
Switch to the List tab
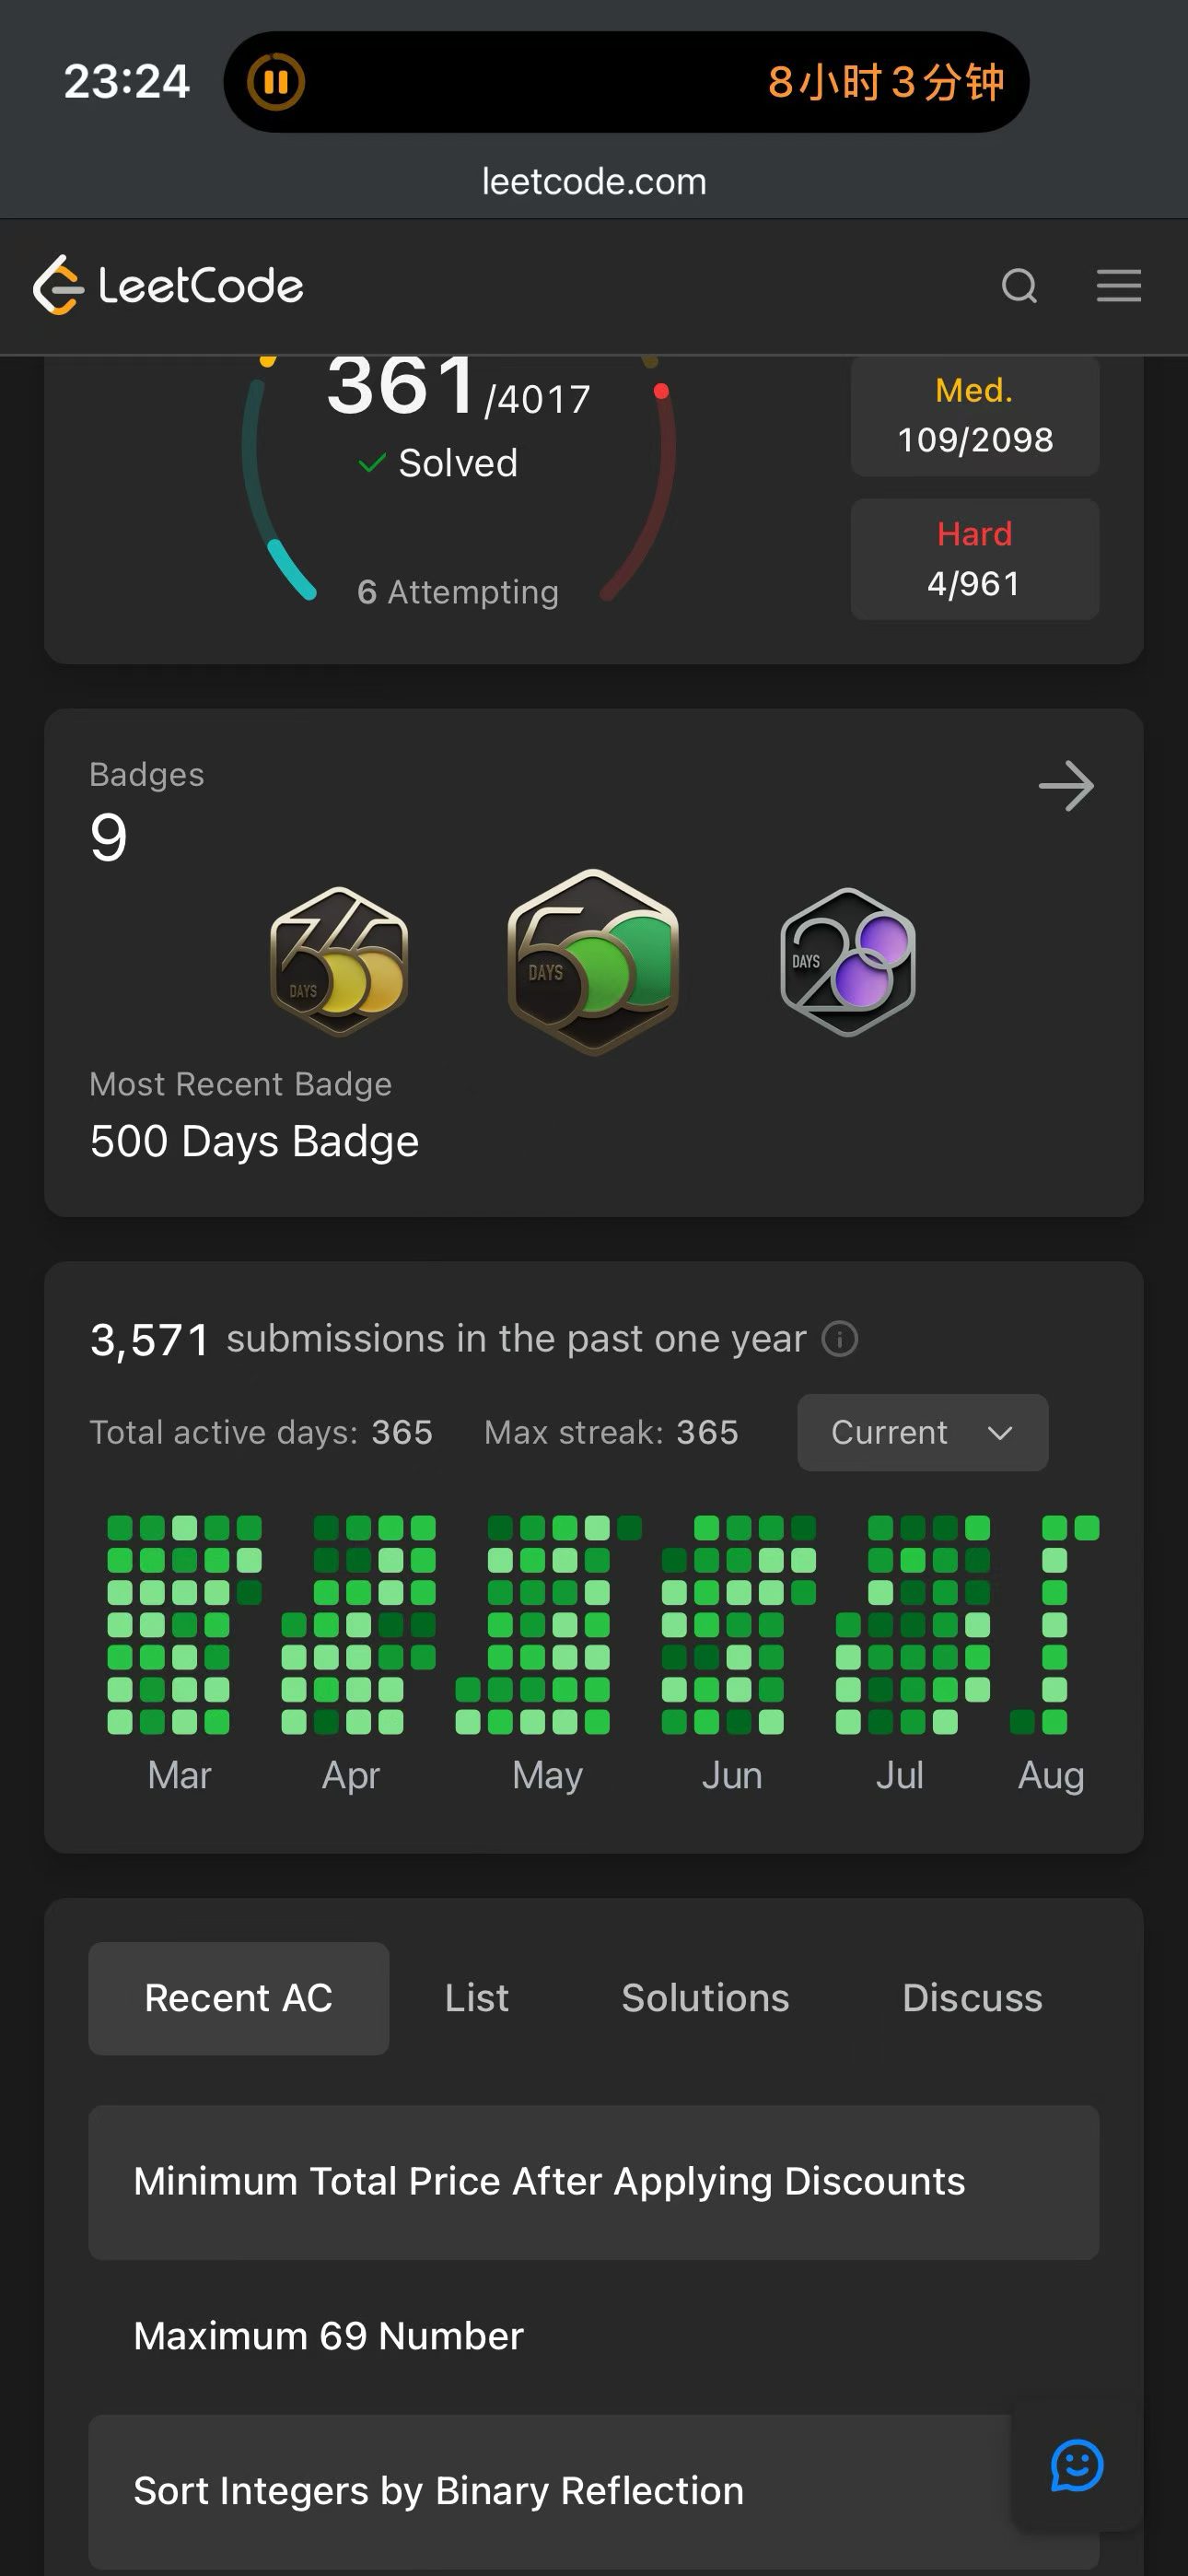tap(477, 1998)
